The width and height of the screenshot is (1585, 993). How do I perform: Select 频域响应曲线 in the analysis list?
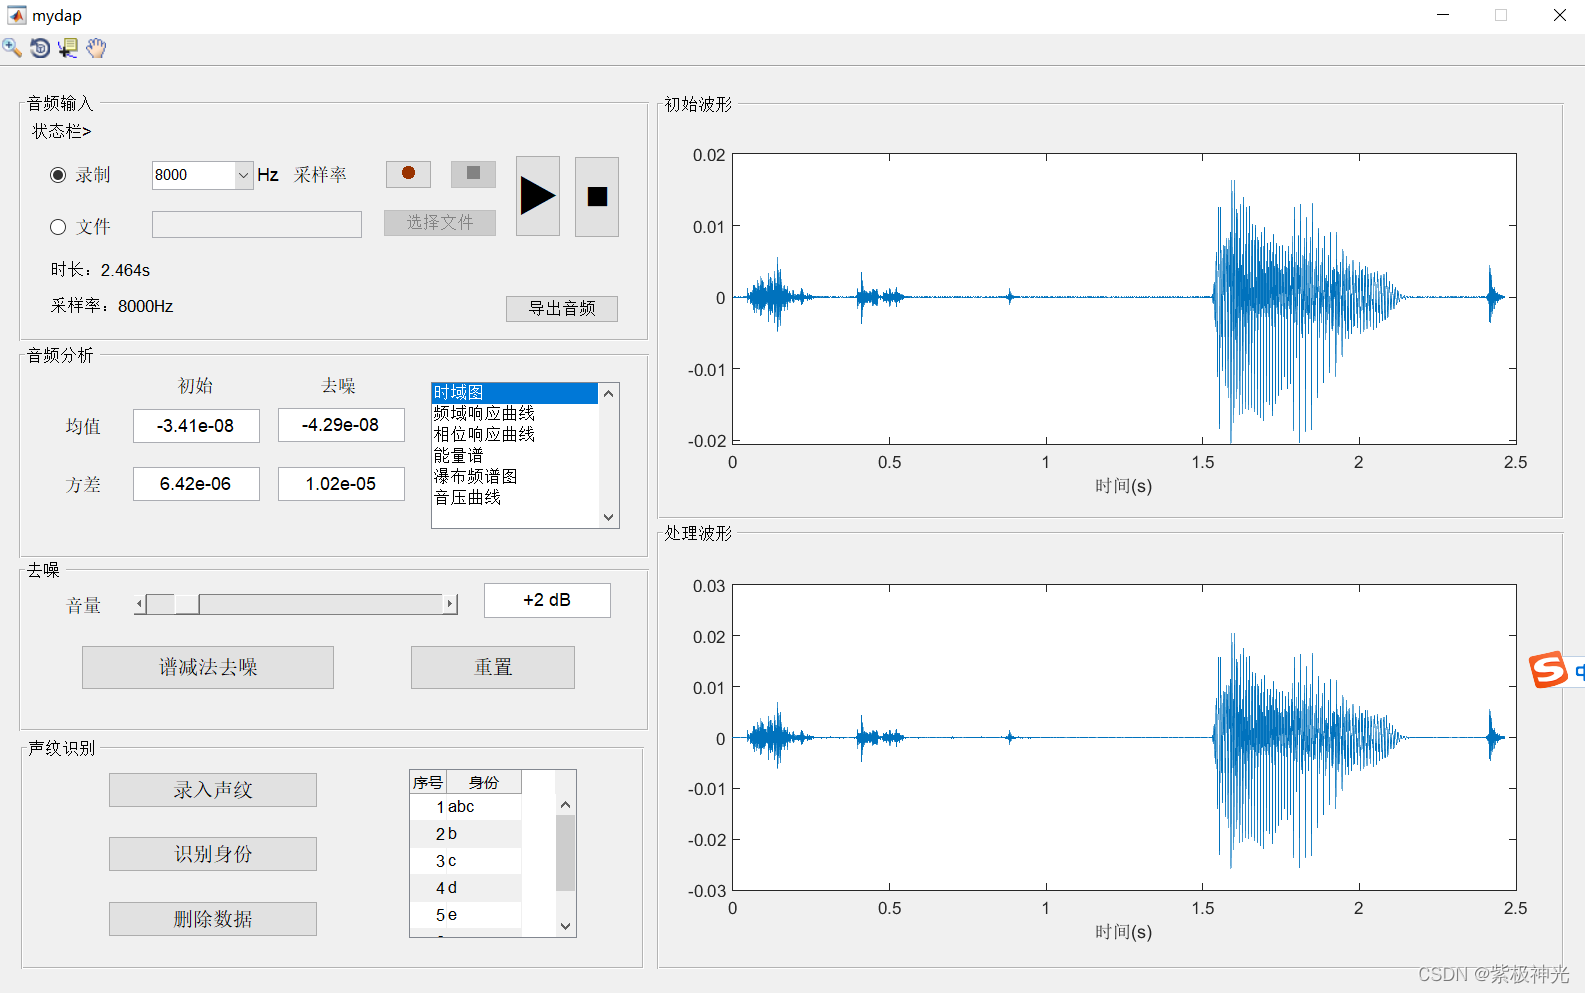514,413
